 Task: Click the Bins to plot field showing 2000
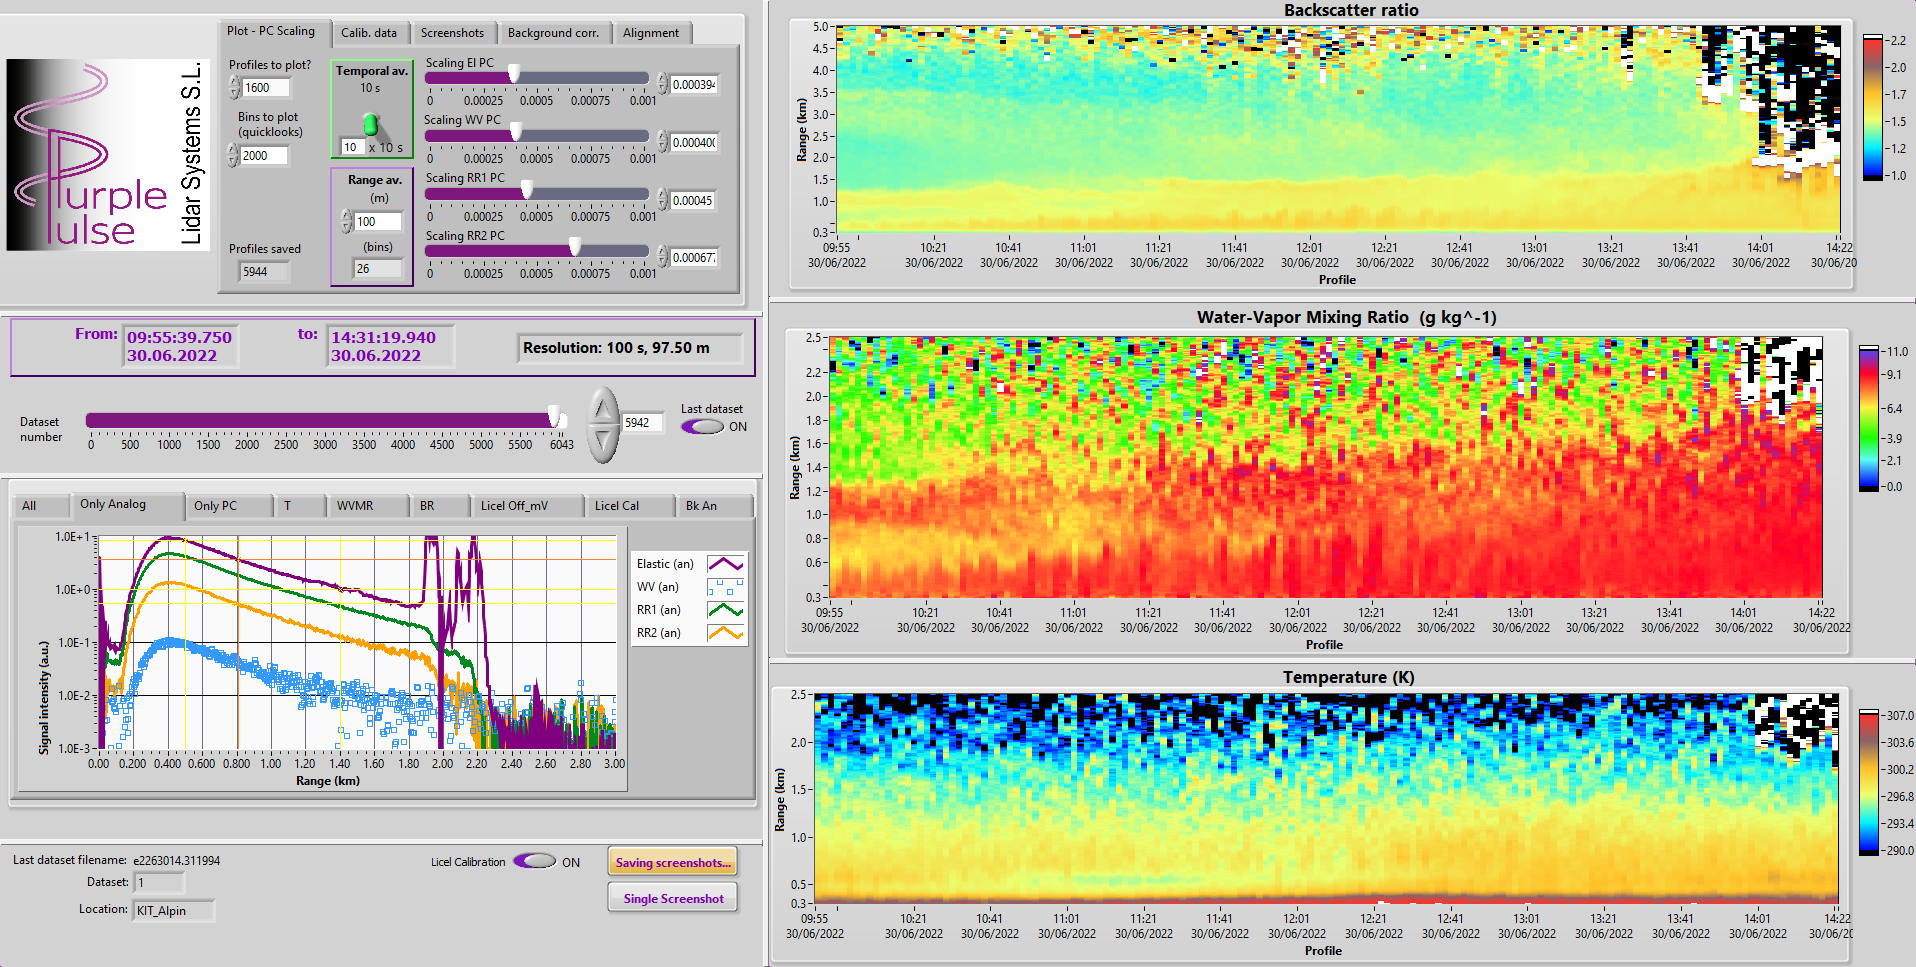[x=265, y=156]
